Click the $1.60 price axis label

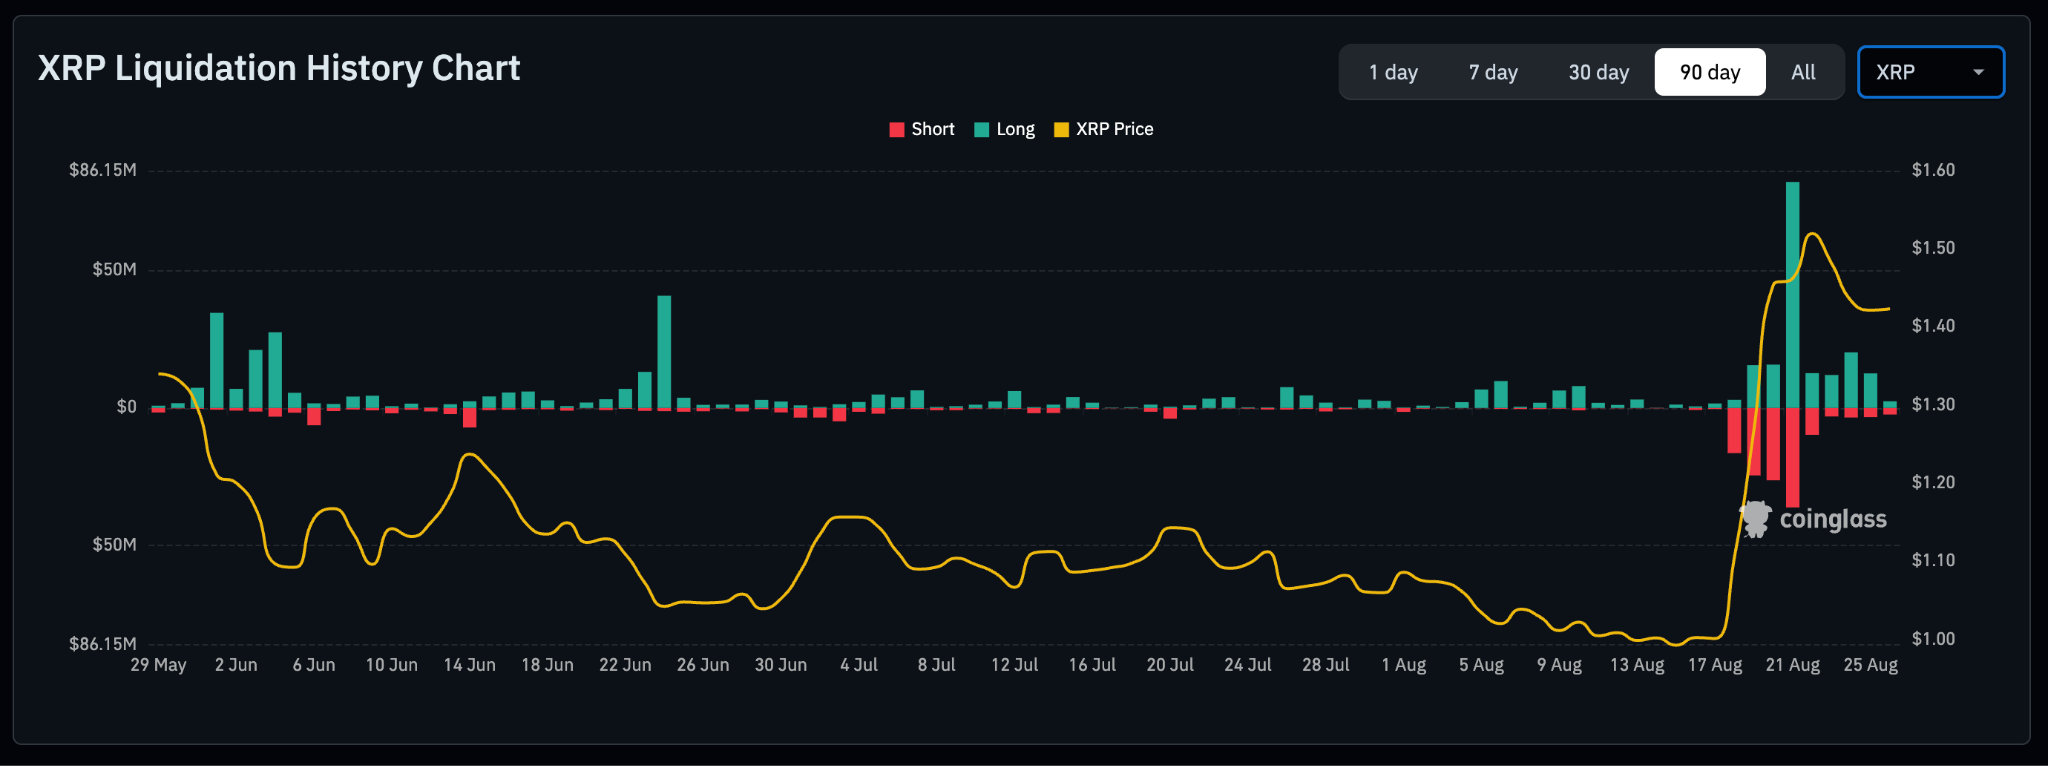coord(1933,170)
